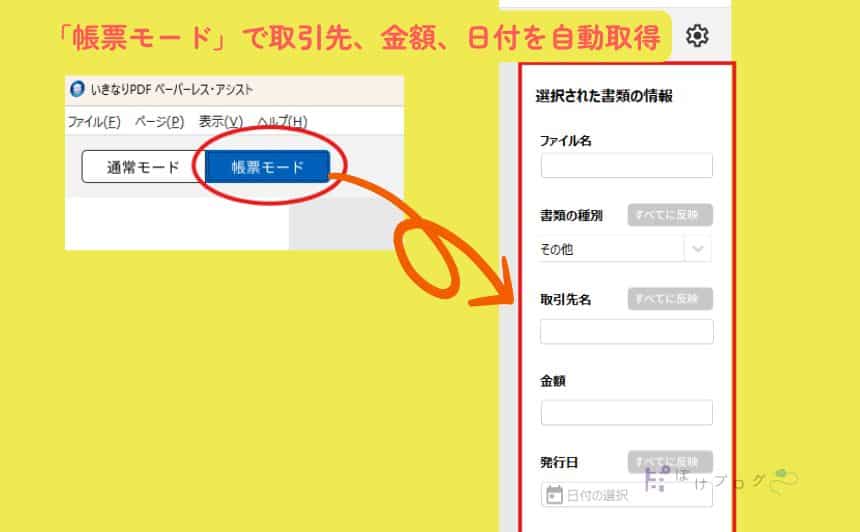Focus the 金額 input field
Screen dimensions: 860x532
click(627, 412)
